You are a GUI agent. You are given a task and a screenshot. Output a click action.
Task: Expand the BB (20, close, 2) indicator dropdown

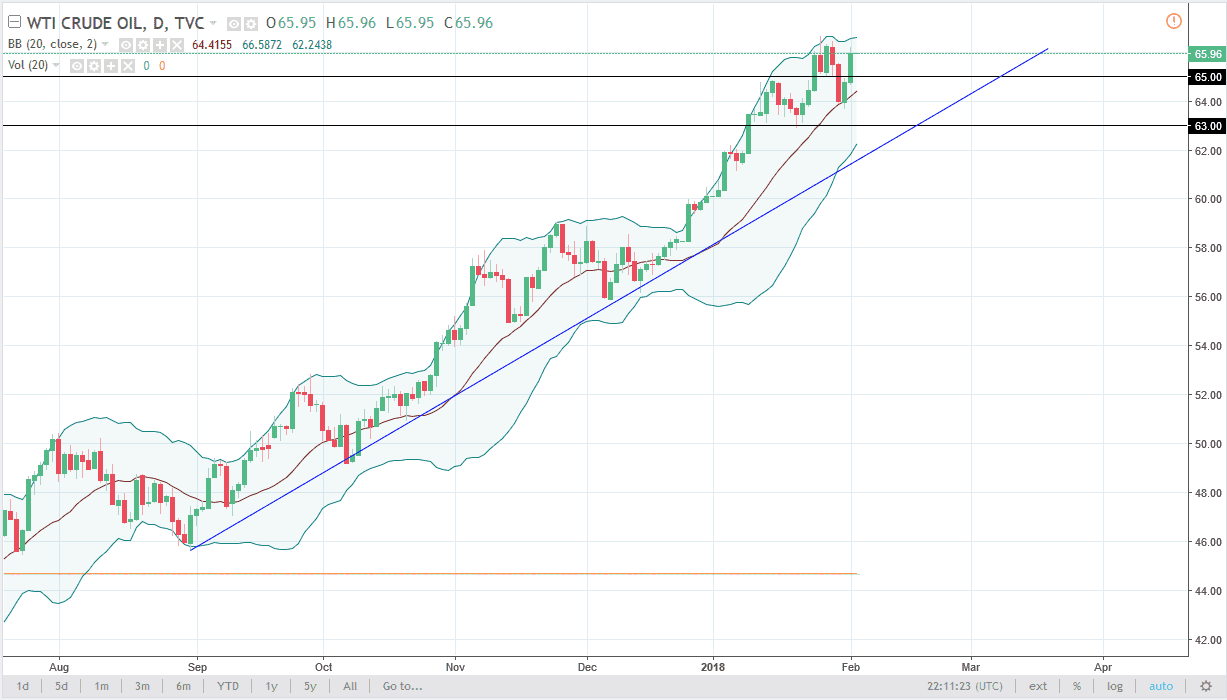tap(105, 44)
